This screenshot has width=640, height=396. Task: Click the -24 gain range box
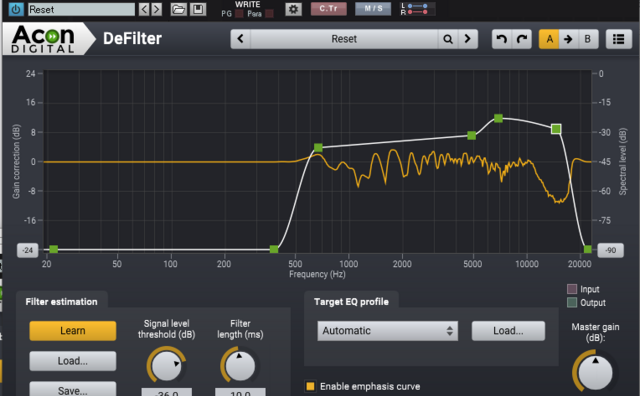tap(27, 250)
